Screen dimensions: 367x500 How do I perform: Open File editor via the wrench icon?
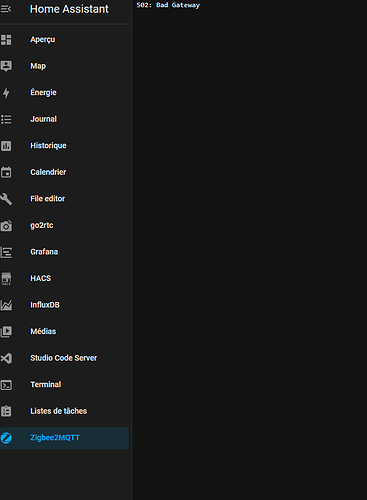click(6, 199)
